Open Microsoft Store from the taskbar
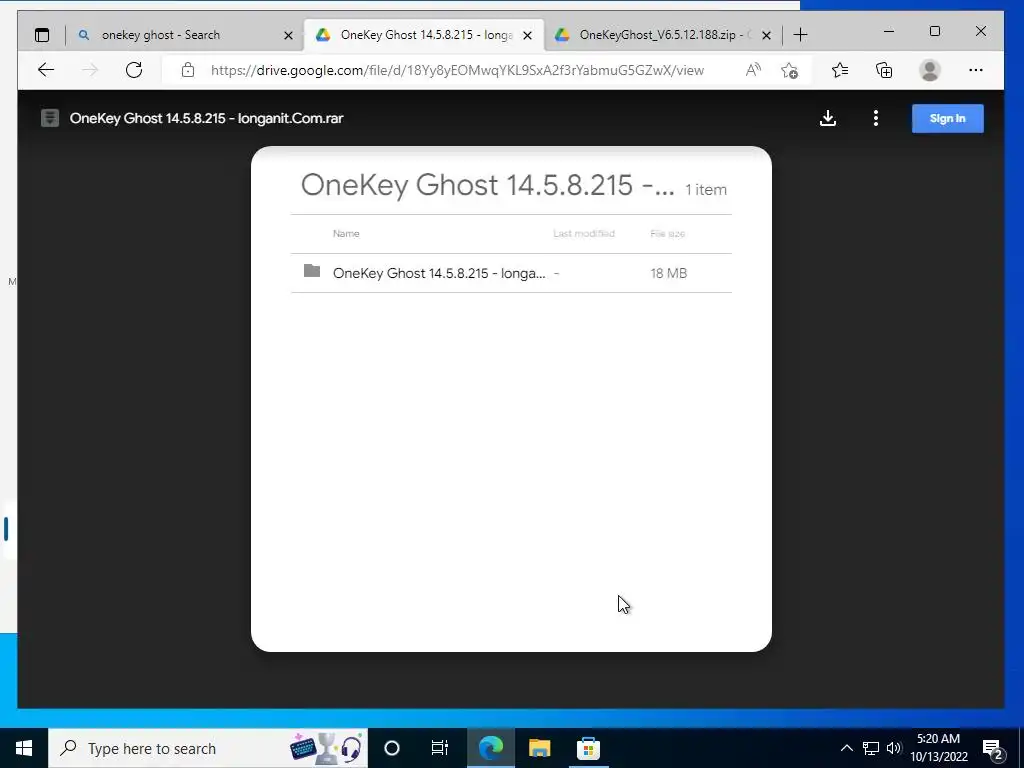Viewport: 1024px width, 768px height. 588,748
